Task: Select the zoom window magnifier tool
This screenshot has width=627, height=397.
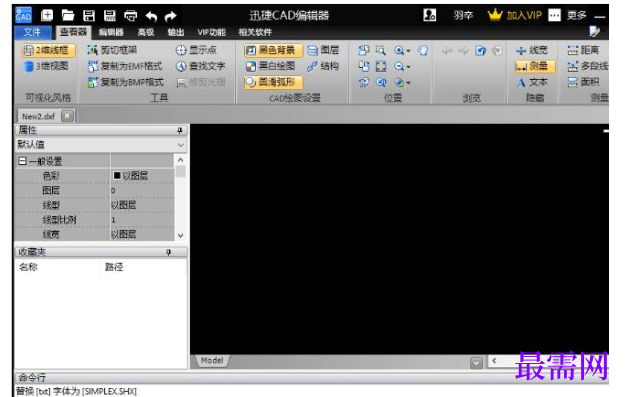Action: (x=381, y=50)
